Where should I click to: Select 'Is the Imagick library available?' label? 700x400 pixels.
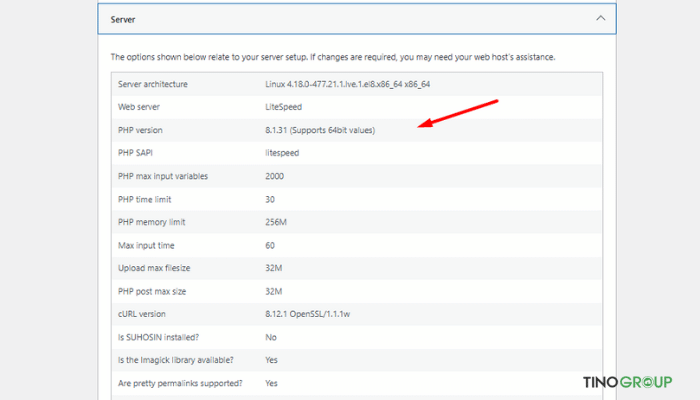(x=175, y=360)
